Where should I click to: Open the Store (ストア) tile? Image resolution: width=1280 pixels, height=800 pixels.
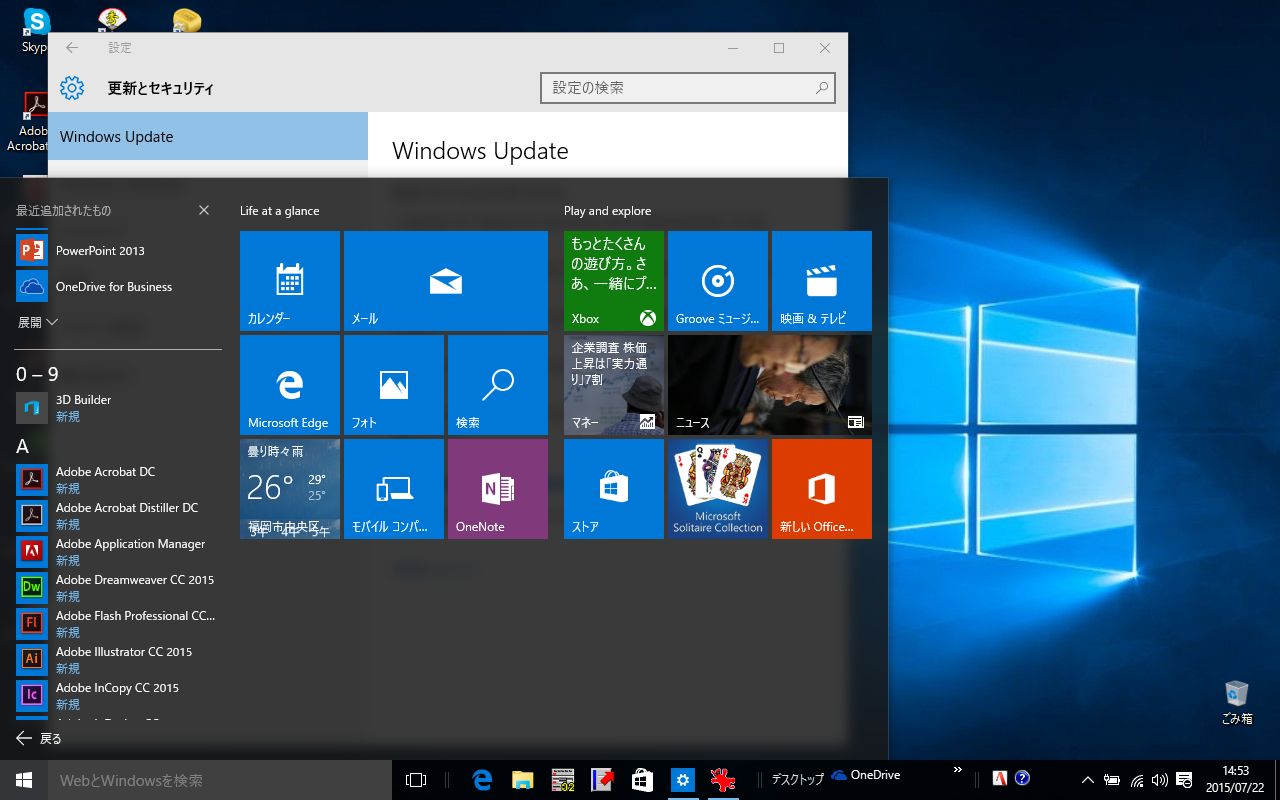coord(614,489)
